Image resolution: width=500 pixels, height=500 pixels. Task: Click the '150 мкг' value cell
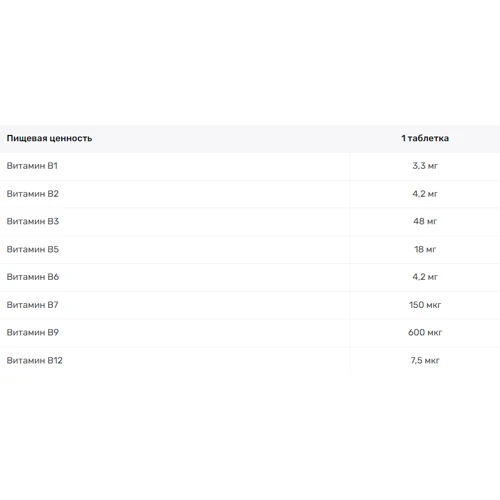425,305
